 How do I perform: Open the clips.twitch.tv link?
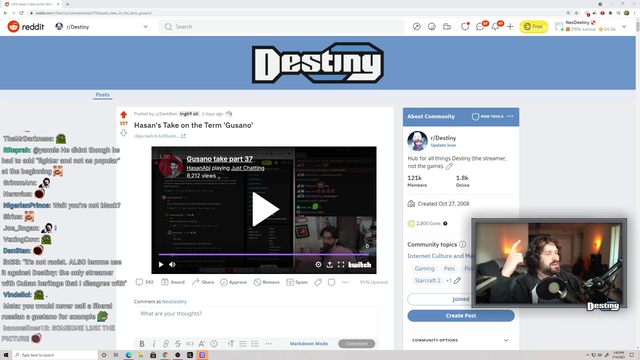click(160, 136)
